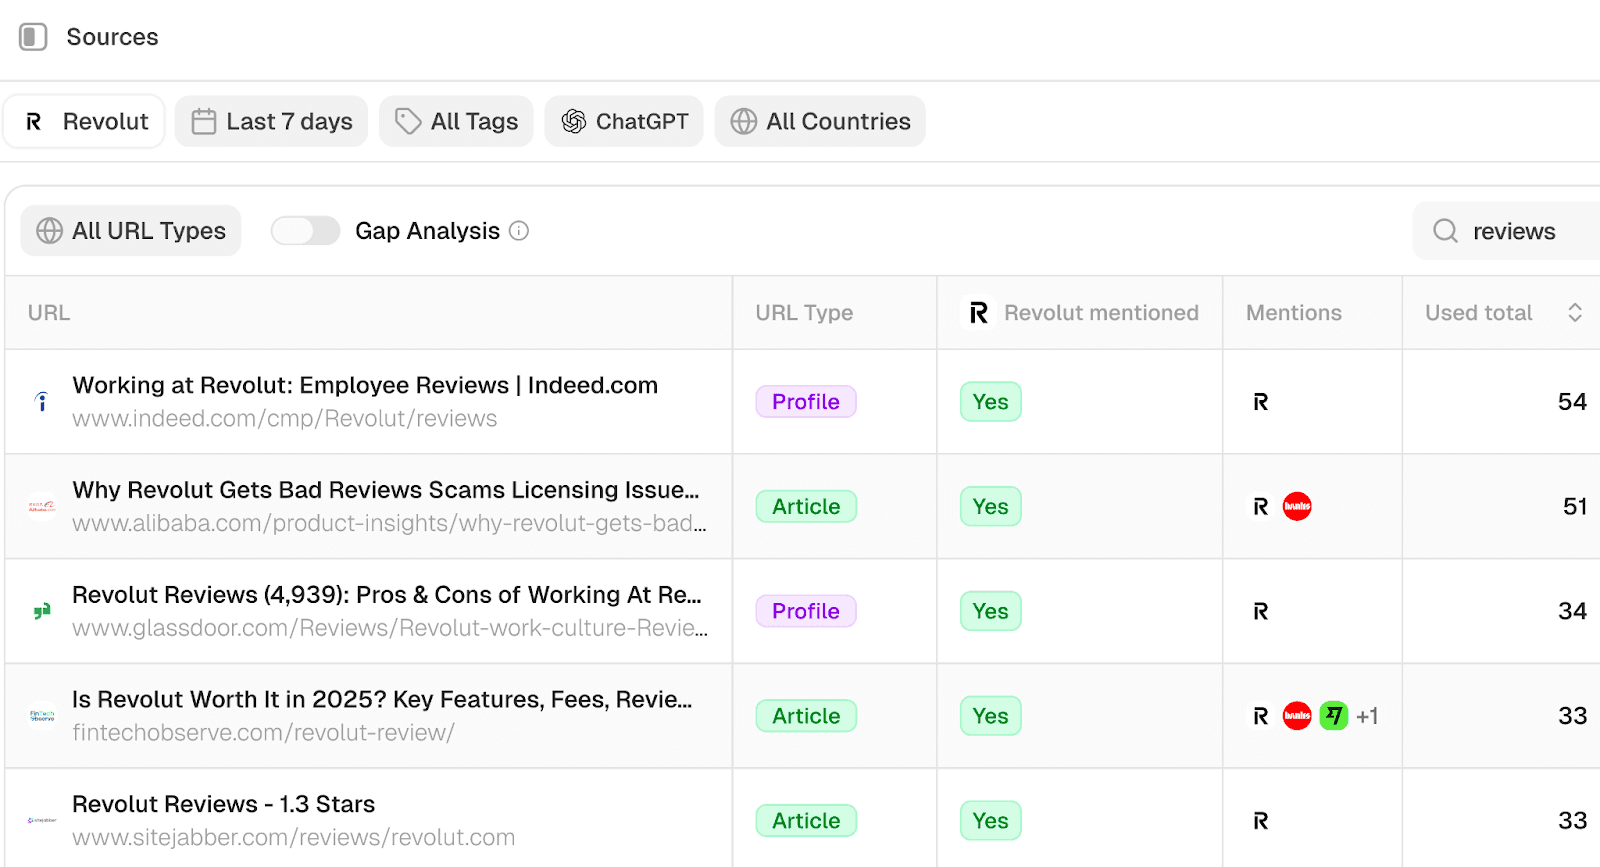Viewport: 1600px width, 867px height.
Task: Click the Revolut mention icon in Alibaba row
Action: pos(1261,507)
